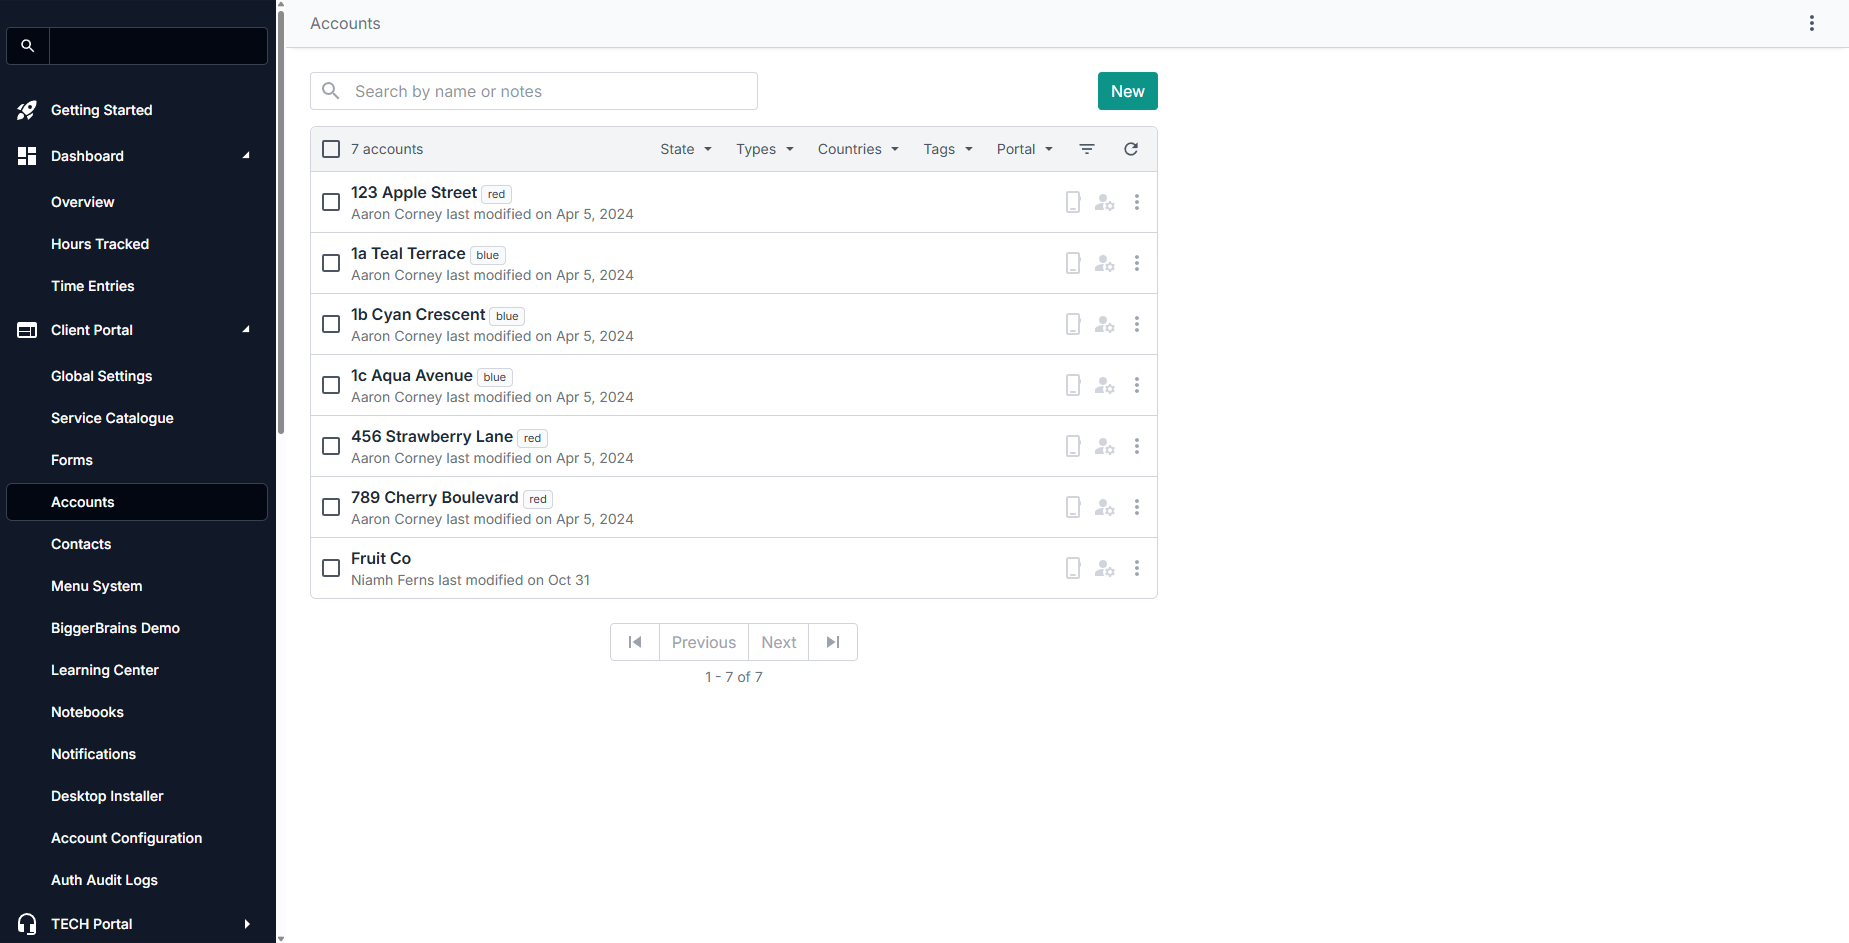Click the TECH Portal headset icon

click(x=27, y=924)
